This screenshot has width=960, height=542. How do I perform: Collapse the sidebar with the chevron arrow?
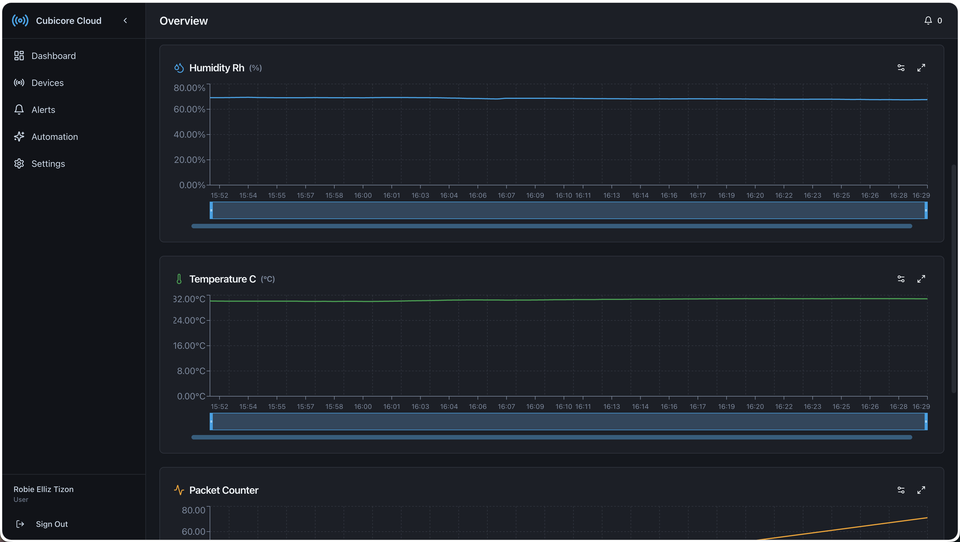point(125,20)
